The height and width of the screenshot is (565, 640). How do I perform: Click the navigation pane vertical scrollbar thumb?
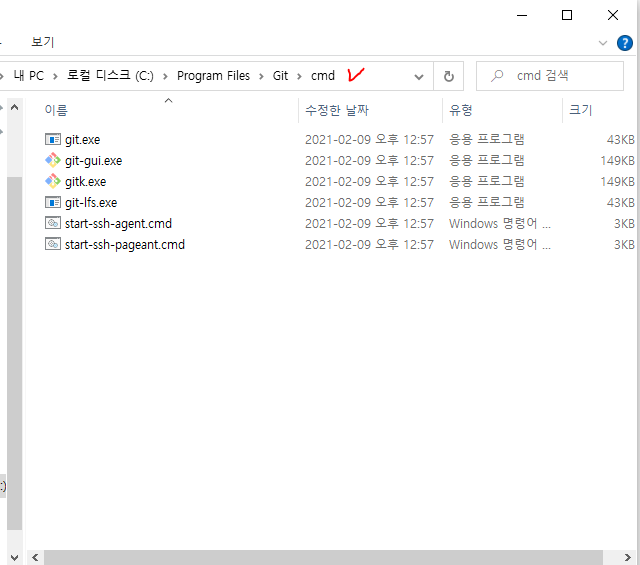[15, 354]
